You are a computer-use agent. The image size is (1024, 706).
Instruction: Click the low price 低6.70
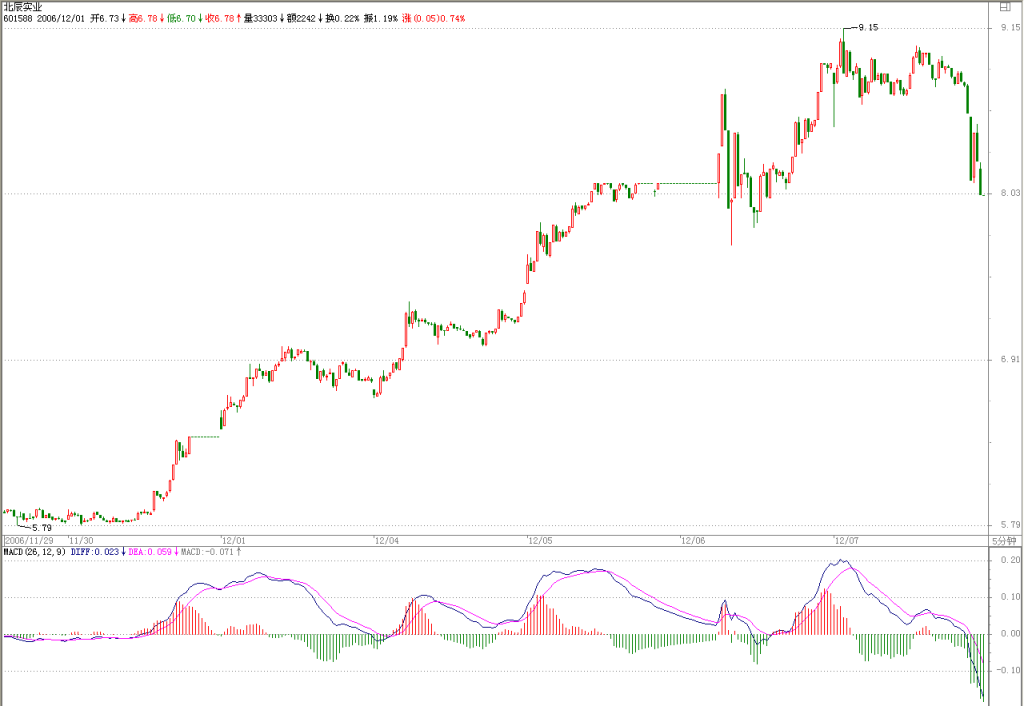182,18
